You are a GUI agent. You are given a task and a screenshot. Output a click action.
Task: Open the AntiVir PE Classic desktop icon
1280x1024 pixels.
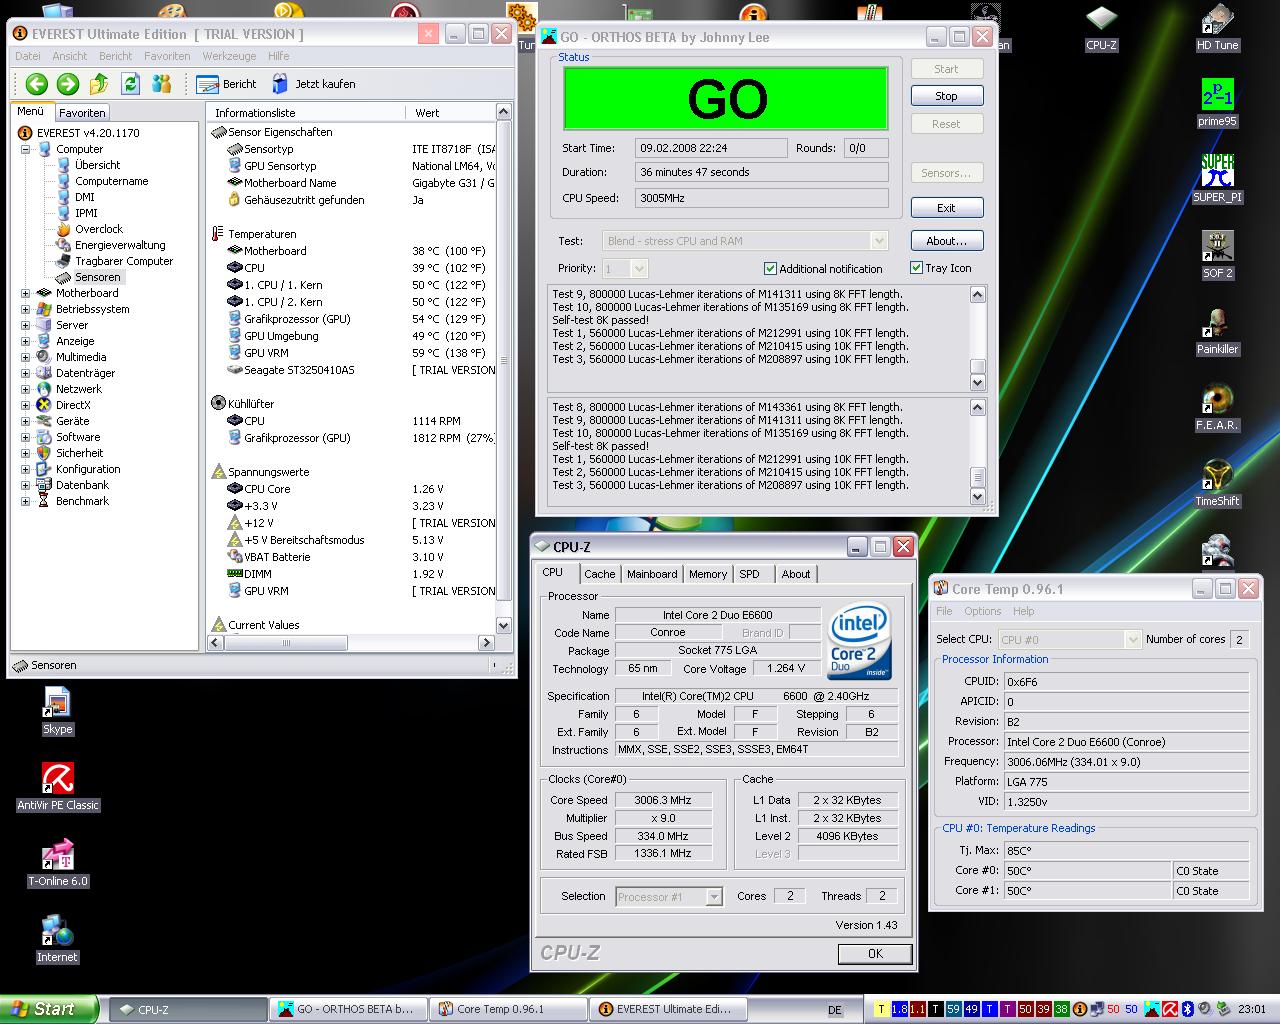[58, 787]
